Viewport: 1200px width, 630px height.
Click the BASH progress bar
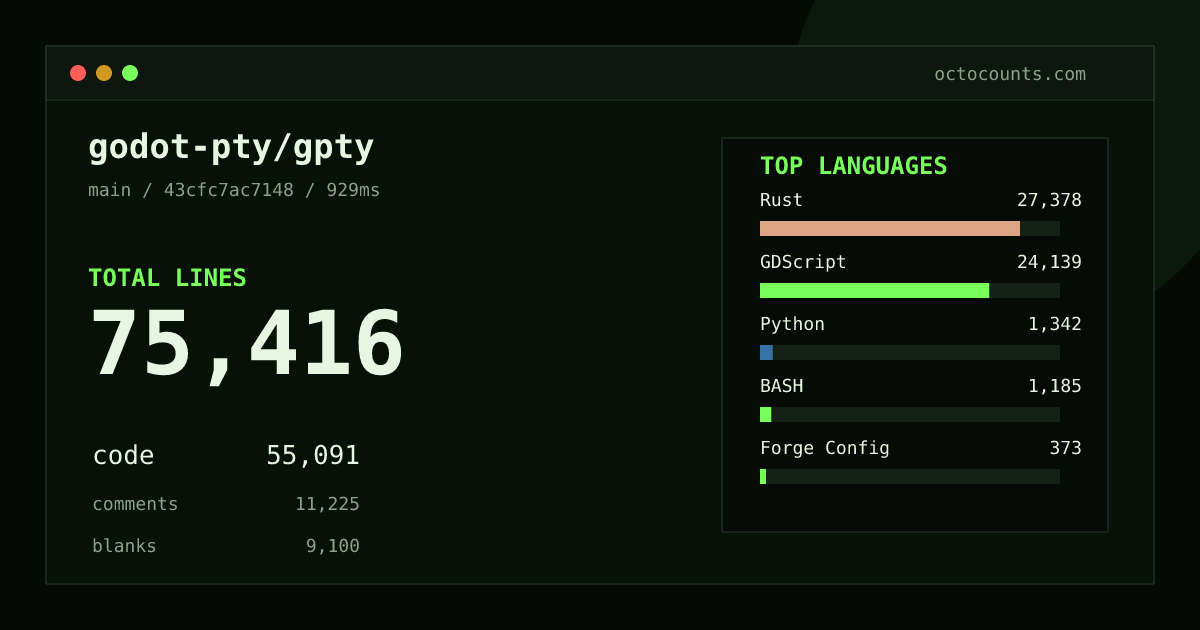(910, 414)
